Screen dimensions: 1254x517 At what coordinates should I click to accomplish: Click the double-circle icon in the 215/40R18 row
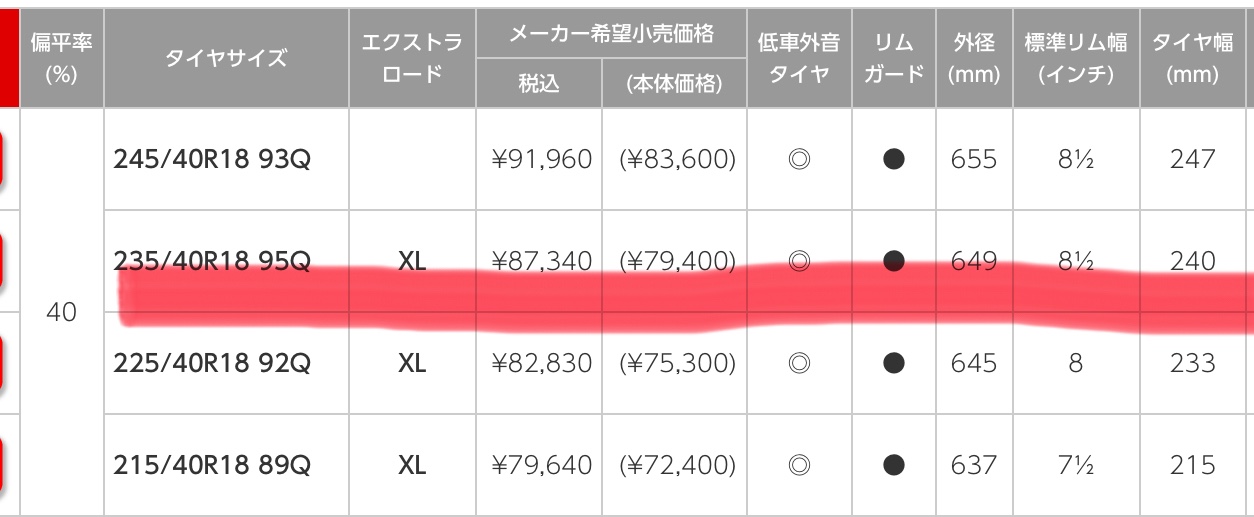798,465
